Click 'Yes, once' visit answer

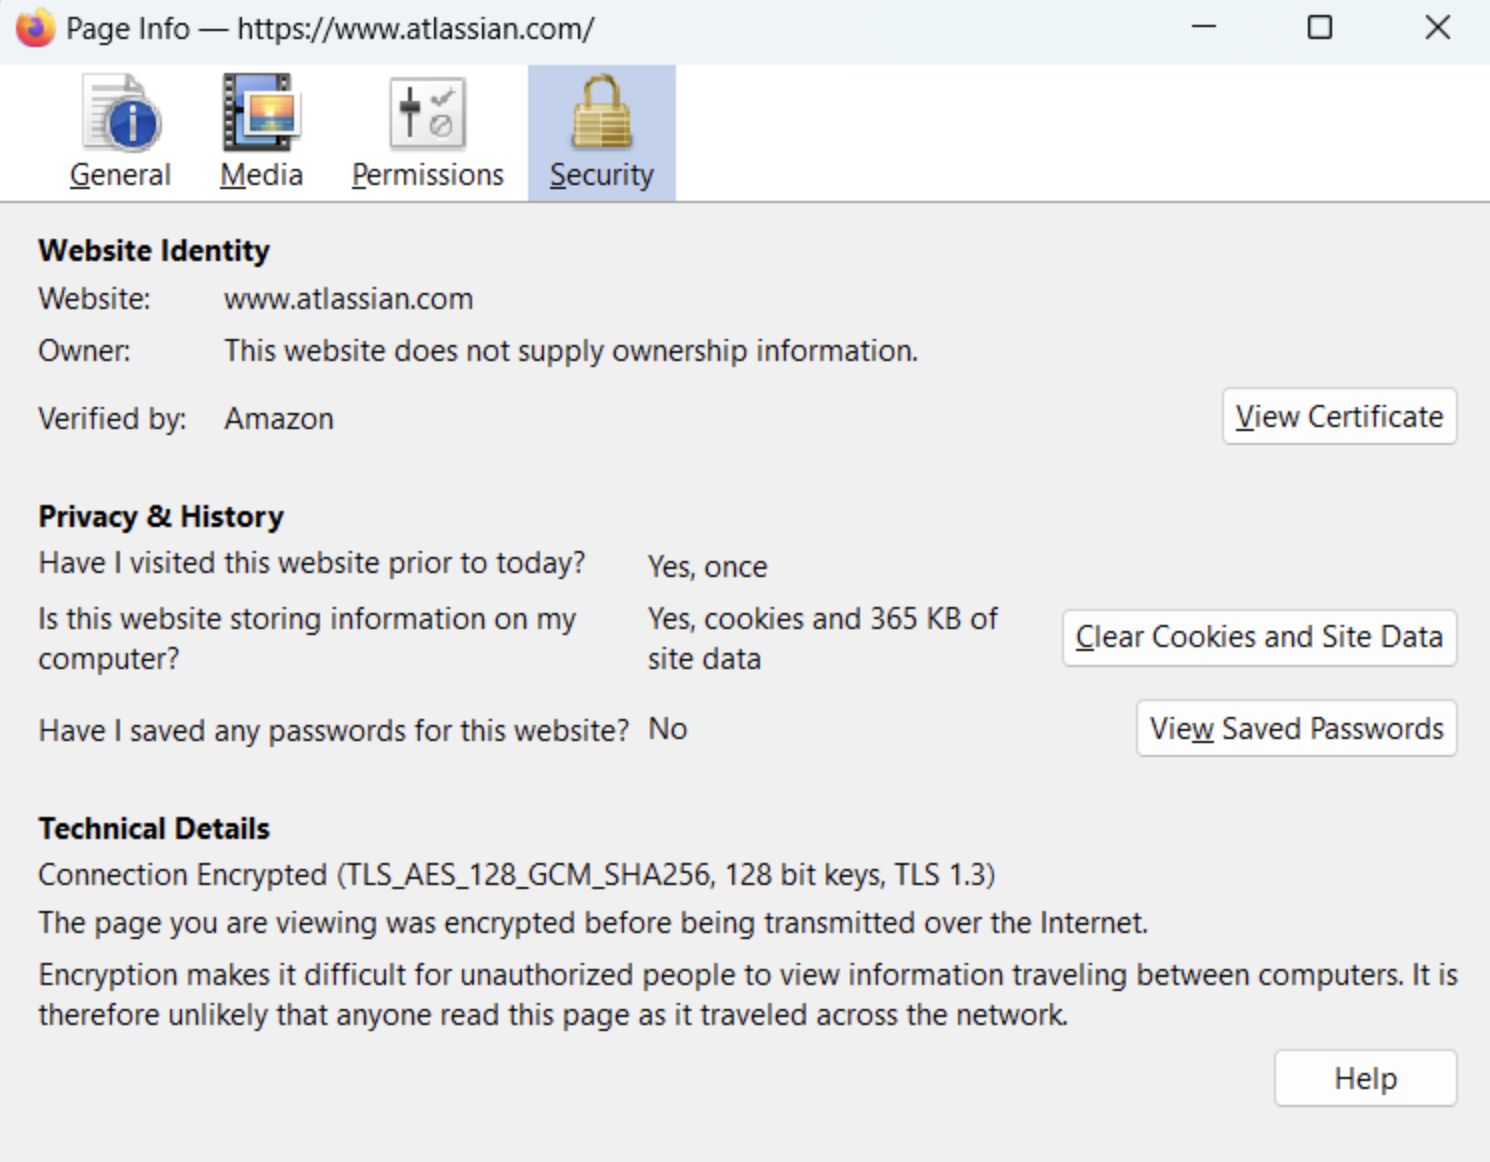(x=707, y=567)
